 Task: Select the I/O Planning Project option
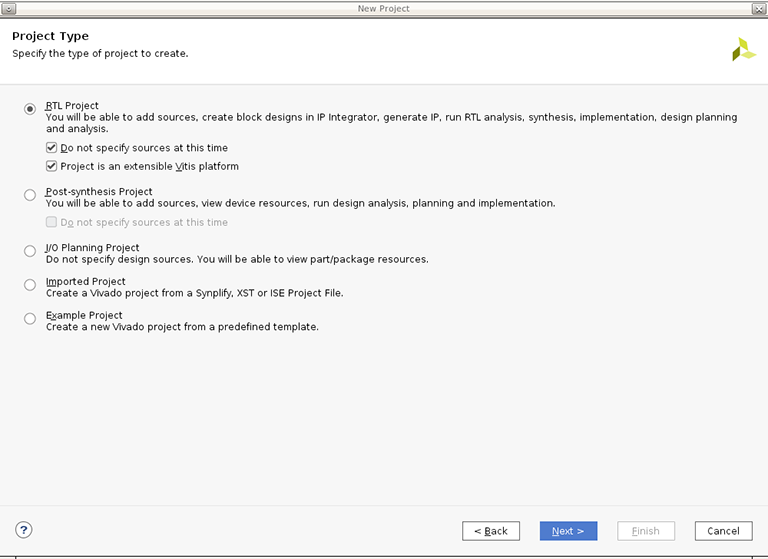coord(30,251)
